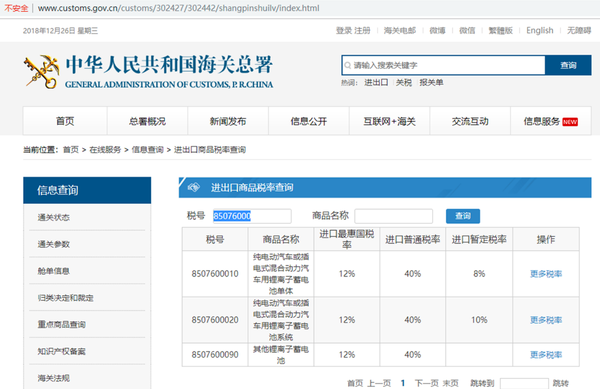This screenshot has height=389, width=600.
Task: Select page 1 in pagination
Action: [x=403, y=383]
